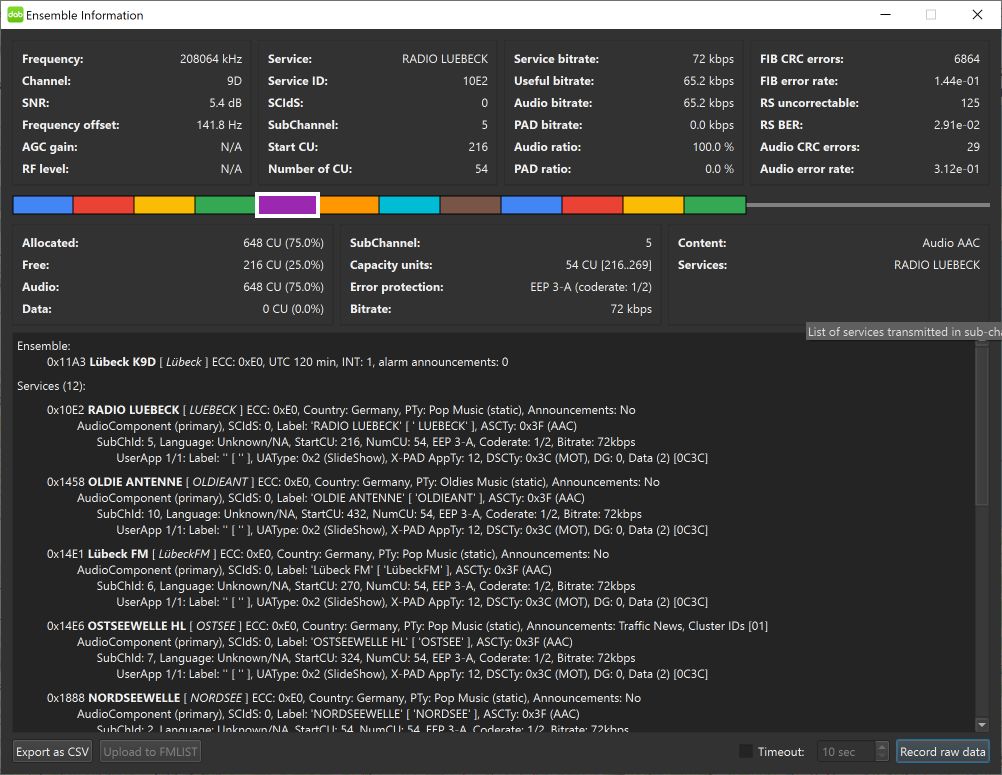The height and width of the screenshot is (775, 1002).
Task: Minimize the Ensemble Information window
Action: [885, 15]
